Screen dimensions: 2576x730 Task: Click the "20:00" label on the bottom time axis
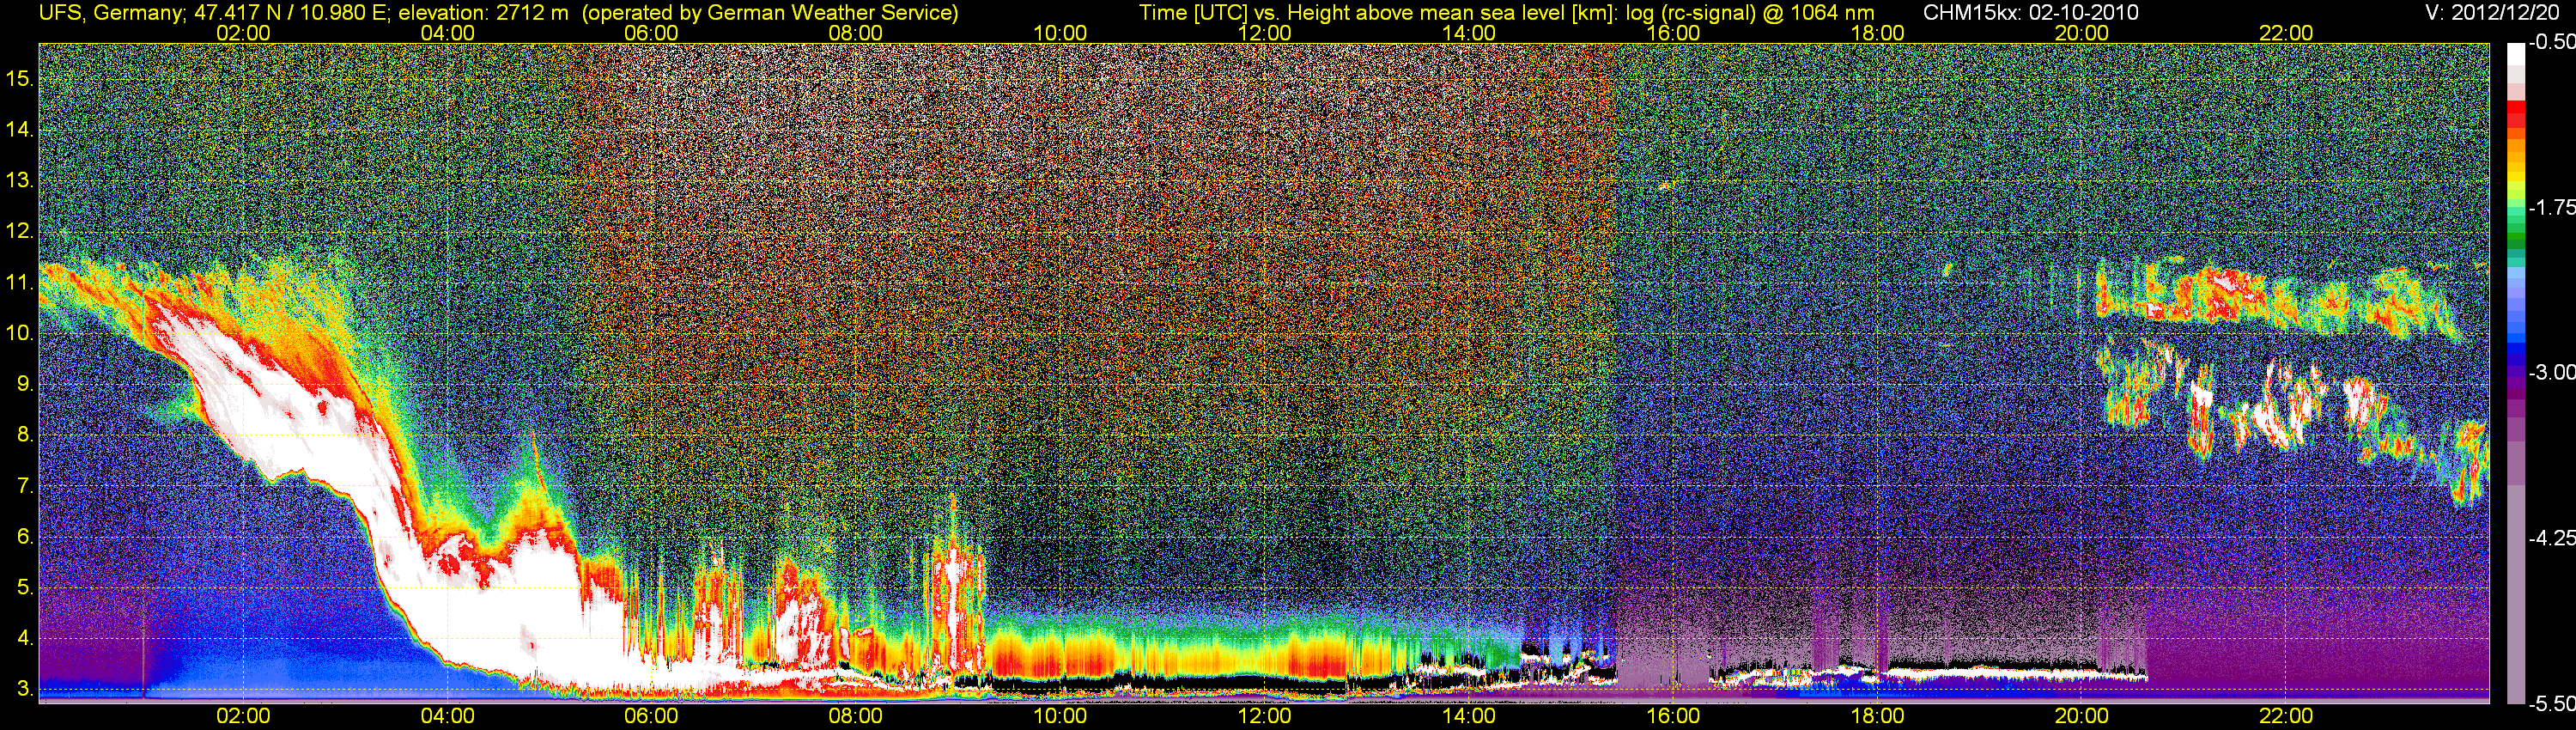pos(2082,716)
